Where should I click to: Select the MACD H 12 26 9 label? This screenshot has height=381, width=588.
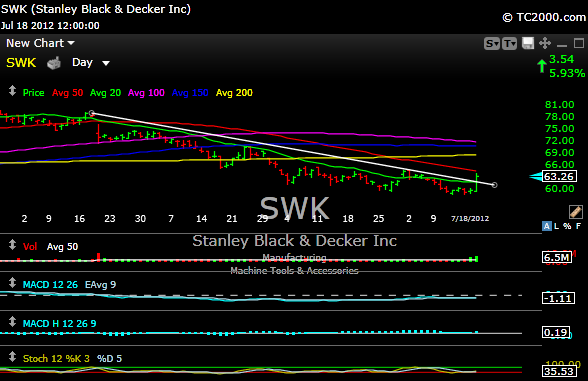60,324
